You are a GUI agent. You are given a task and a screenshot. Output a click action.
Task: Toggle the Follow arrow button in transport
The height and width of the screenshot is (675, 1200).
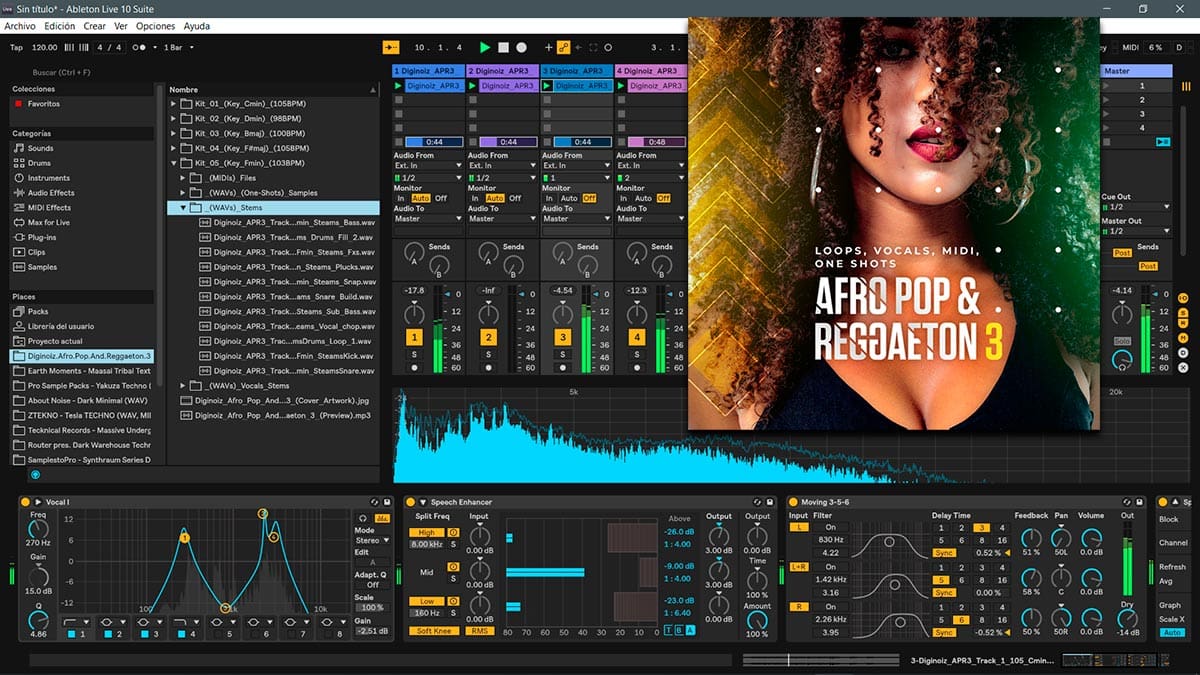tap(391, 47)
